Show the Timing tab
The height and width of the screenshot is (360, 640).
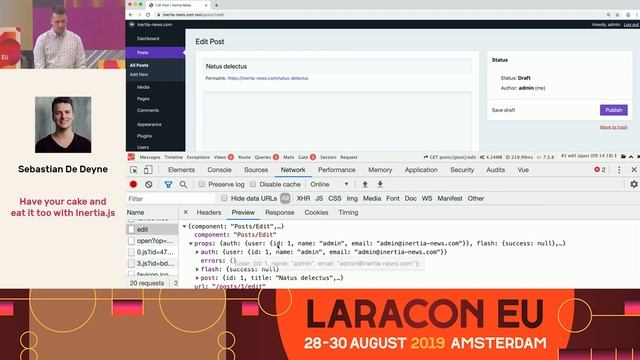tap(348, 213)
